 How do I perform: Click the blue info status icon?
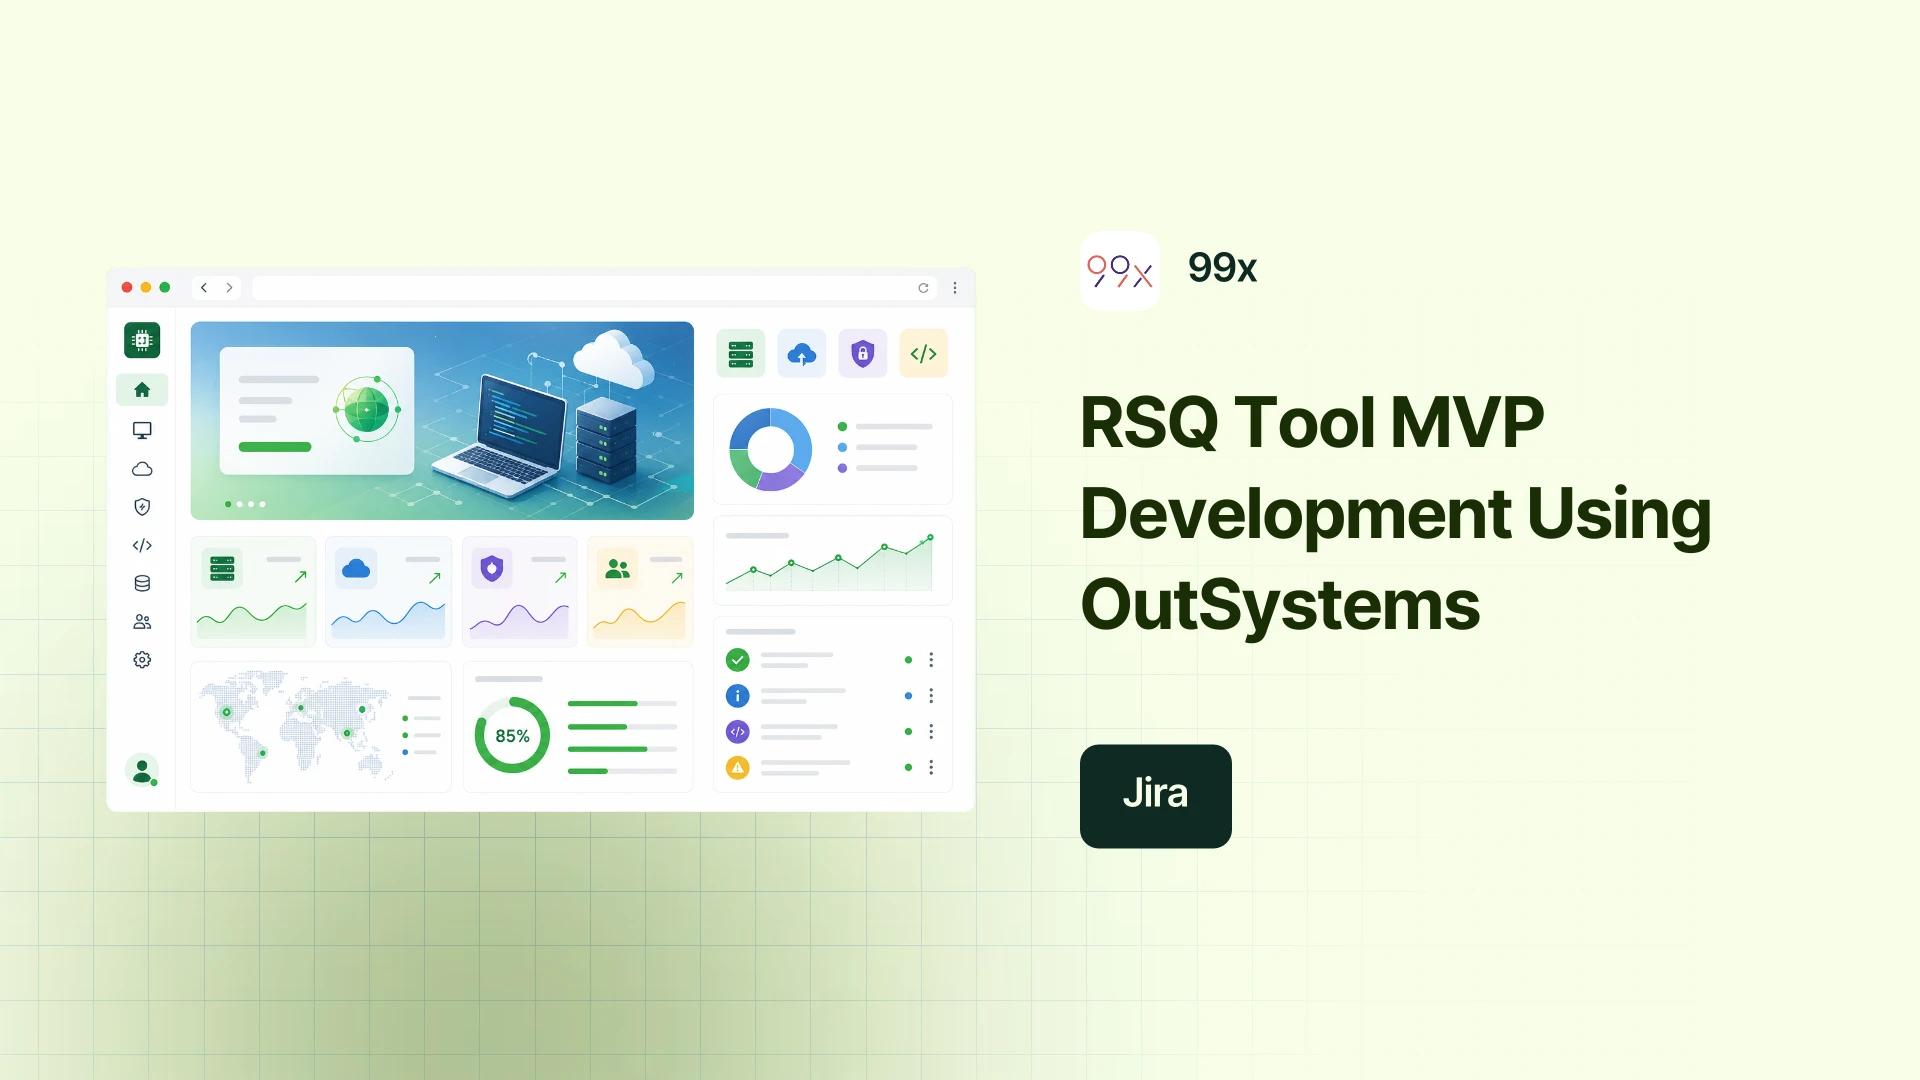pos(737,696)
